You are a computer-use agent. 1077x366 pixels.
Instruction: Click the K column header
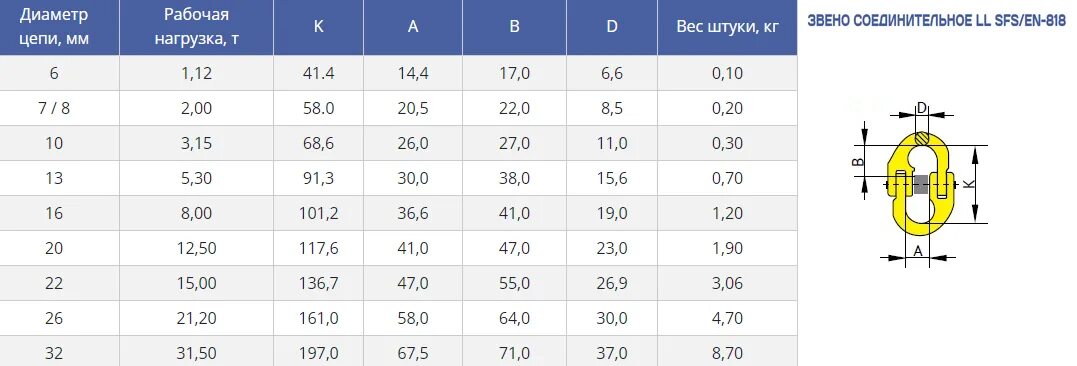point(319,27)
